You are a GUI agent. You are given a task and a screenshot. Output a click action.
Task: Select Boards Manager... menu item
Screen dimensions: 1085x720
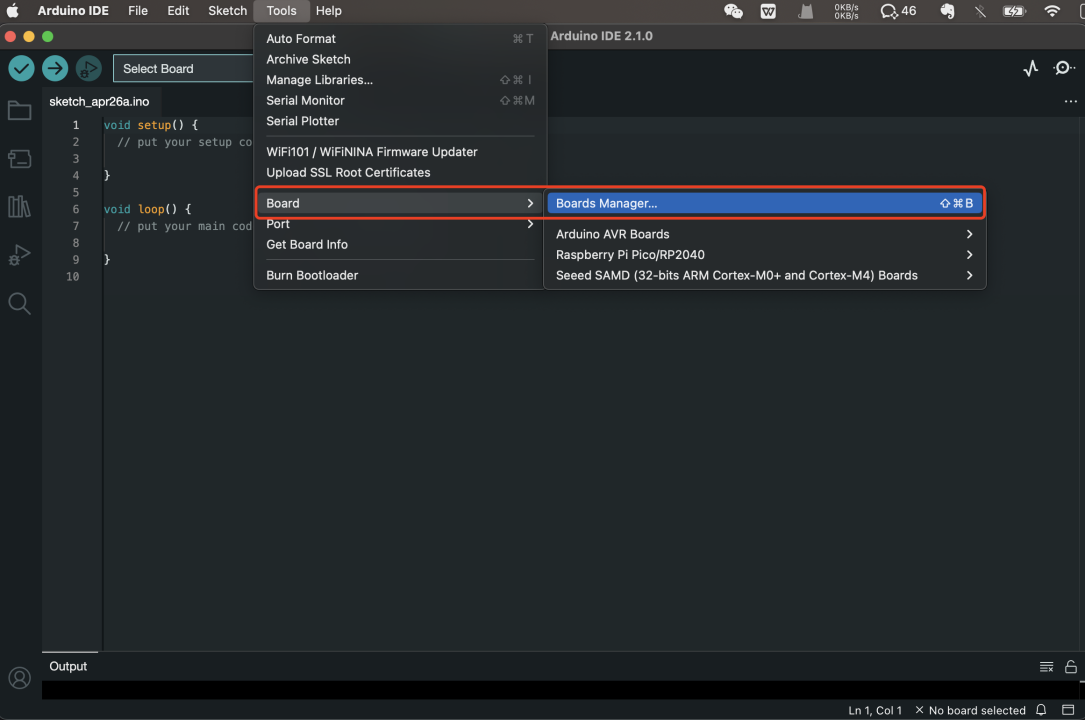click(x=765, y=203)
